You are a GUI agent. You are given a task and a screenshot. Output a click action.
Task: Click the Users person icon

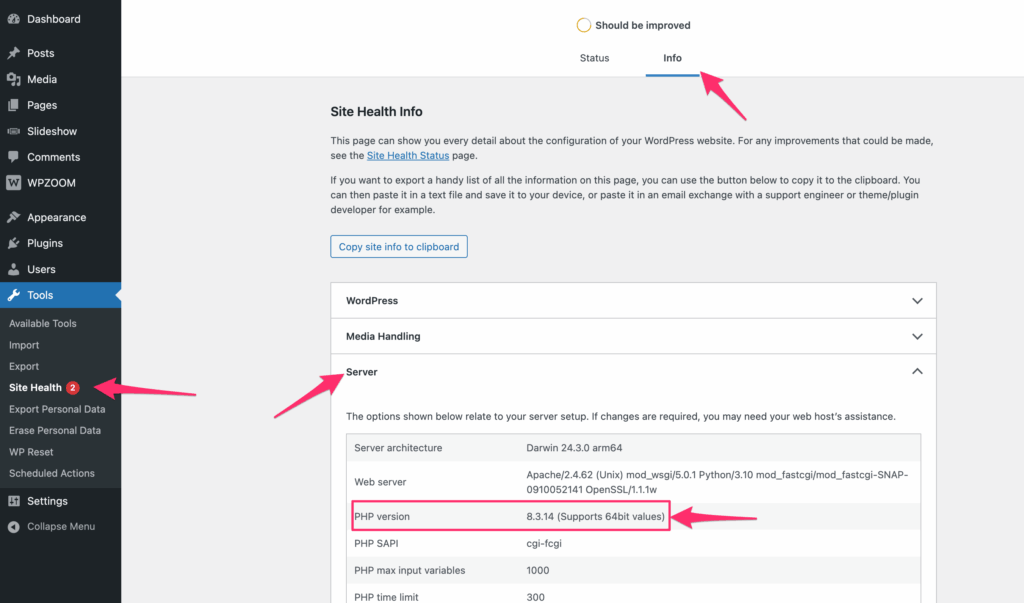tap(13, 269)
